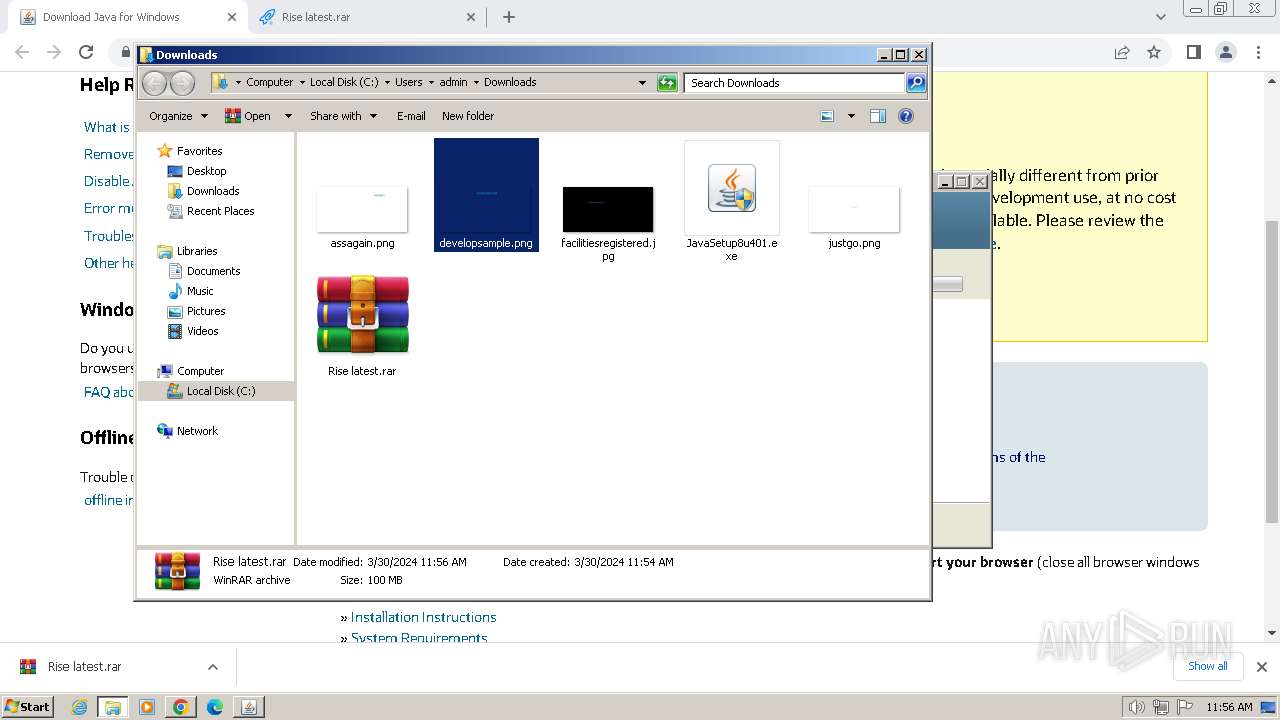
Task: Select Videos library in navigation pane
Action: tap(202, 331)
